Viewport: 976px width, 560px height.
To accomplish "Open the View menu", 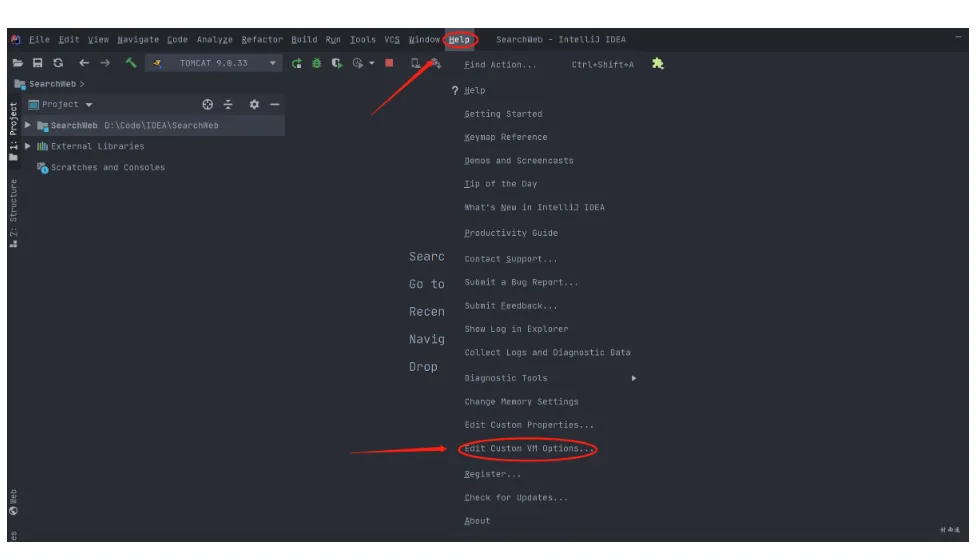I will [98, 39].
